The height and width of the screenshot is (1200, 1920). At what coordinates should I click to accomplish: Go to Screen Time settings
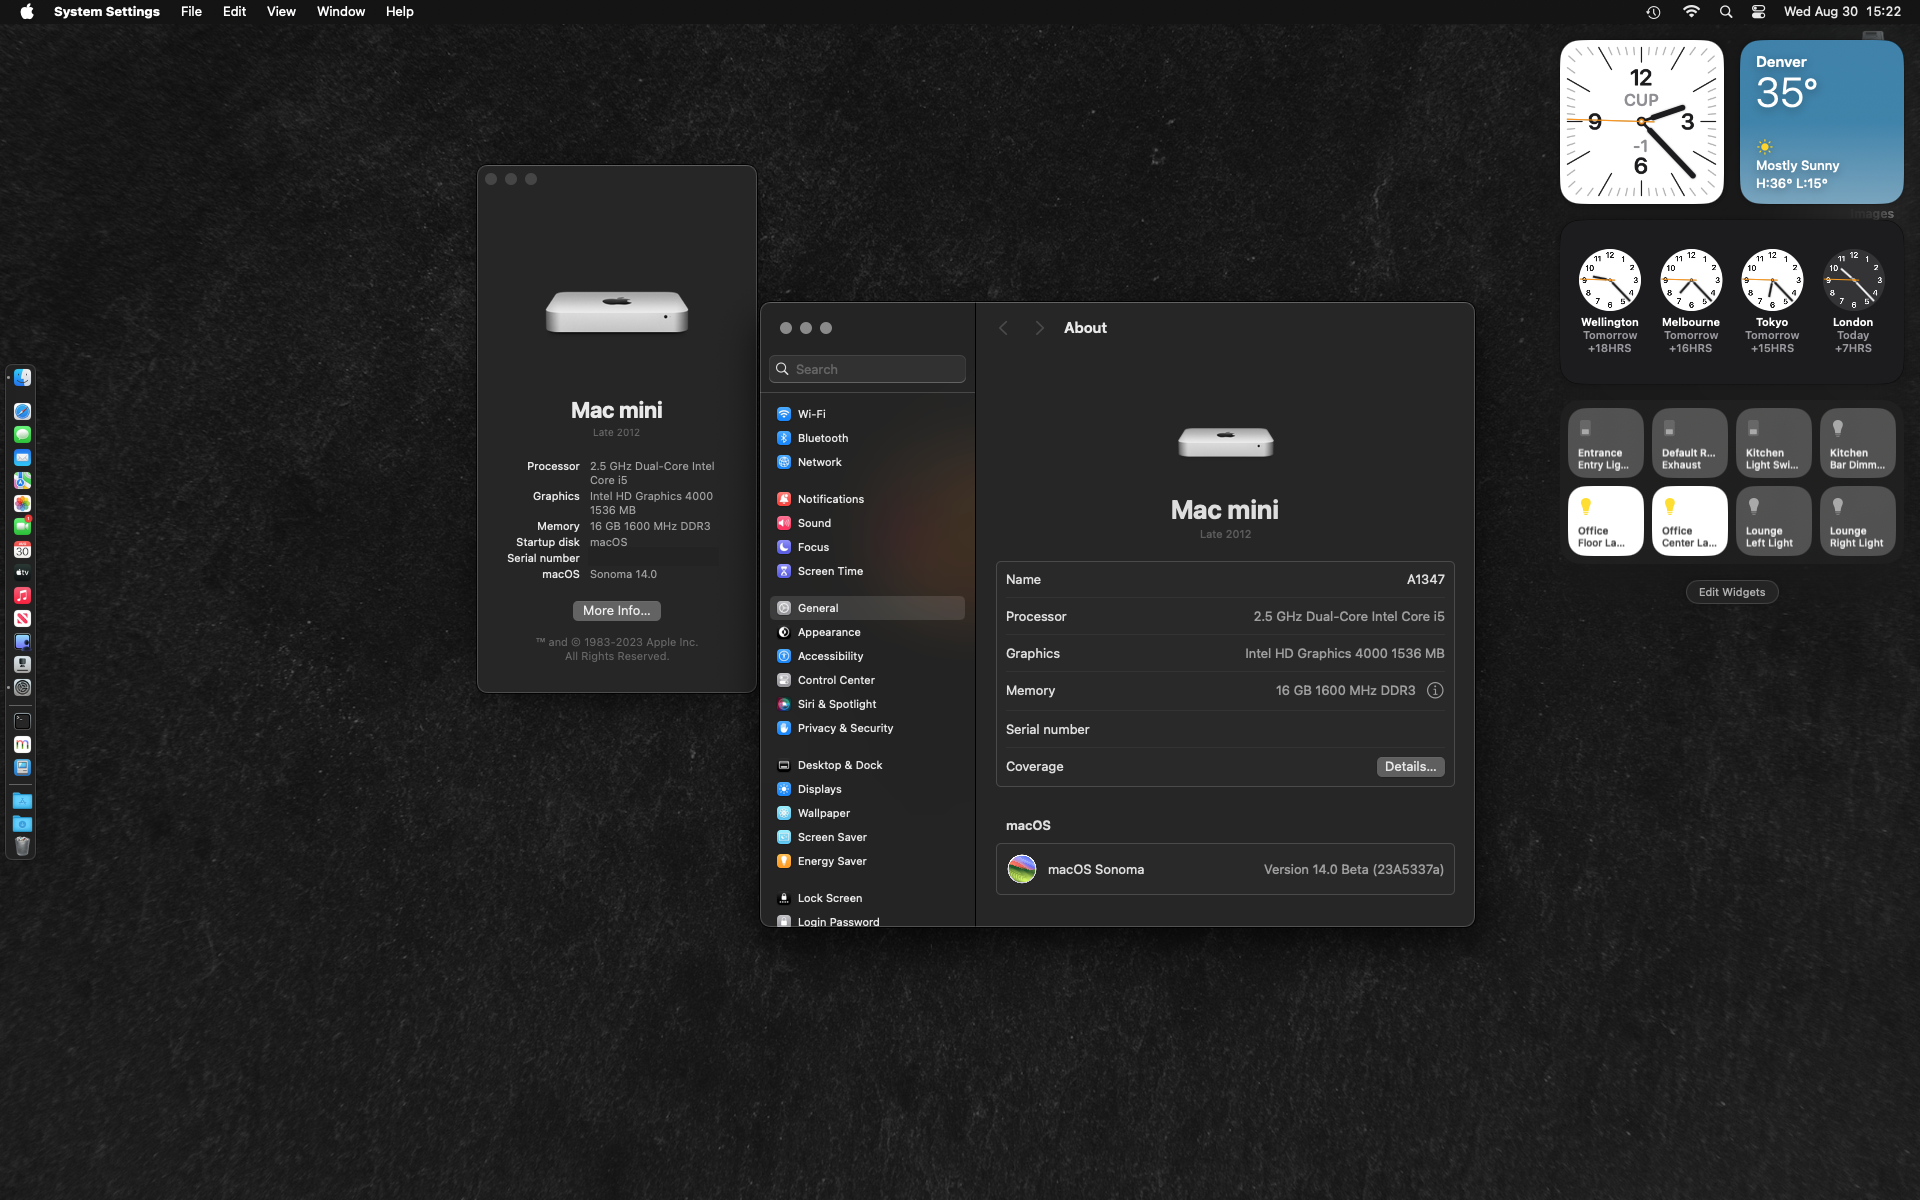pos(829,571)
